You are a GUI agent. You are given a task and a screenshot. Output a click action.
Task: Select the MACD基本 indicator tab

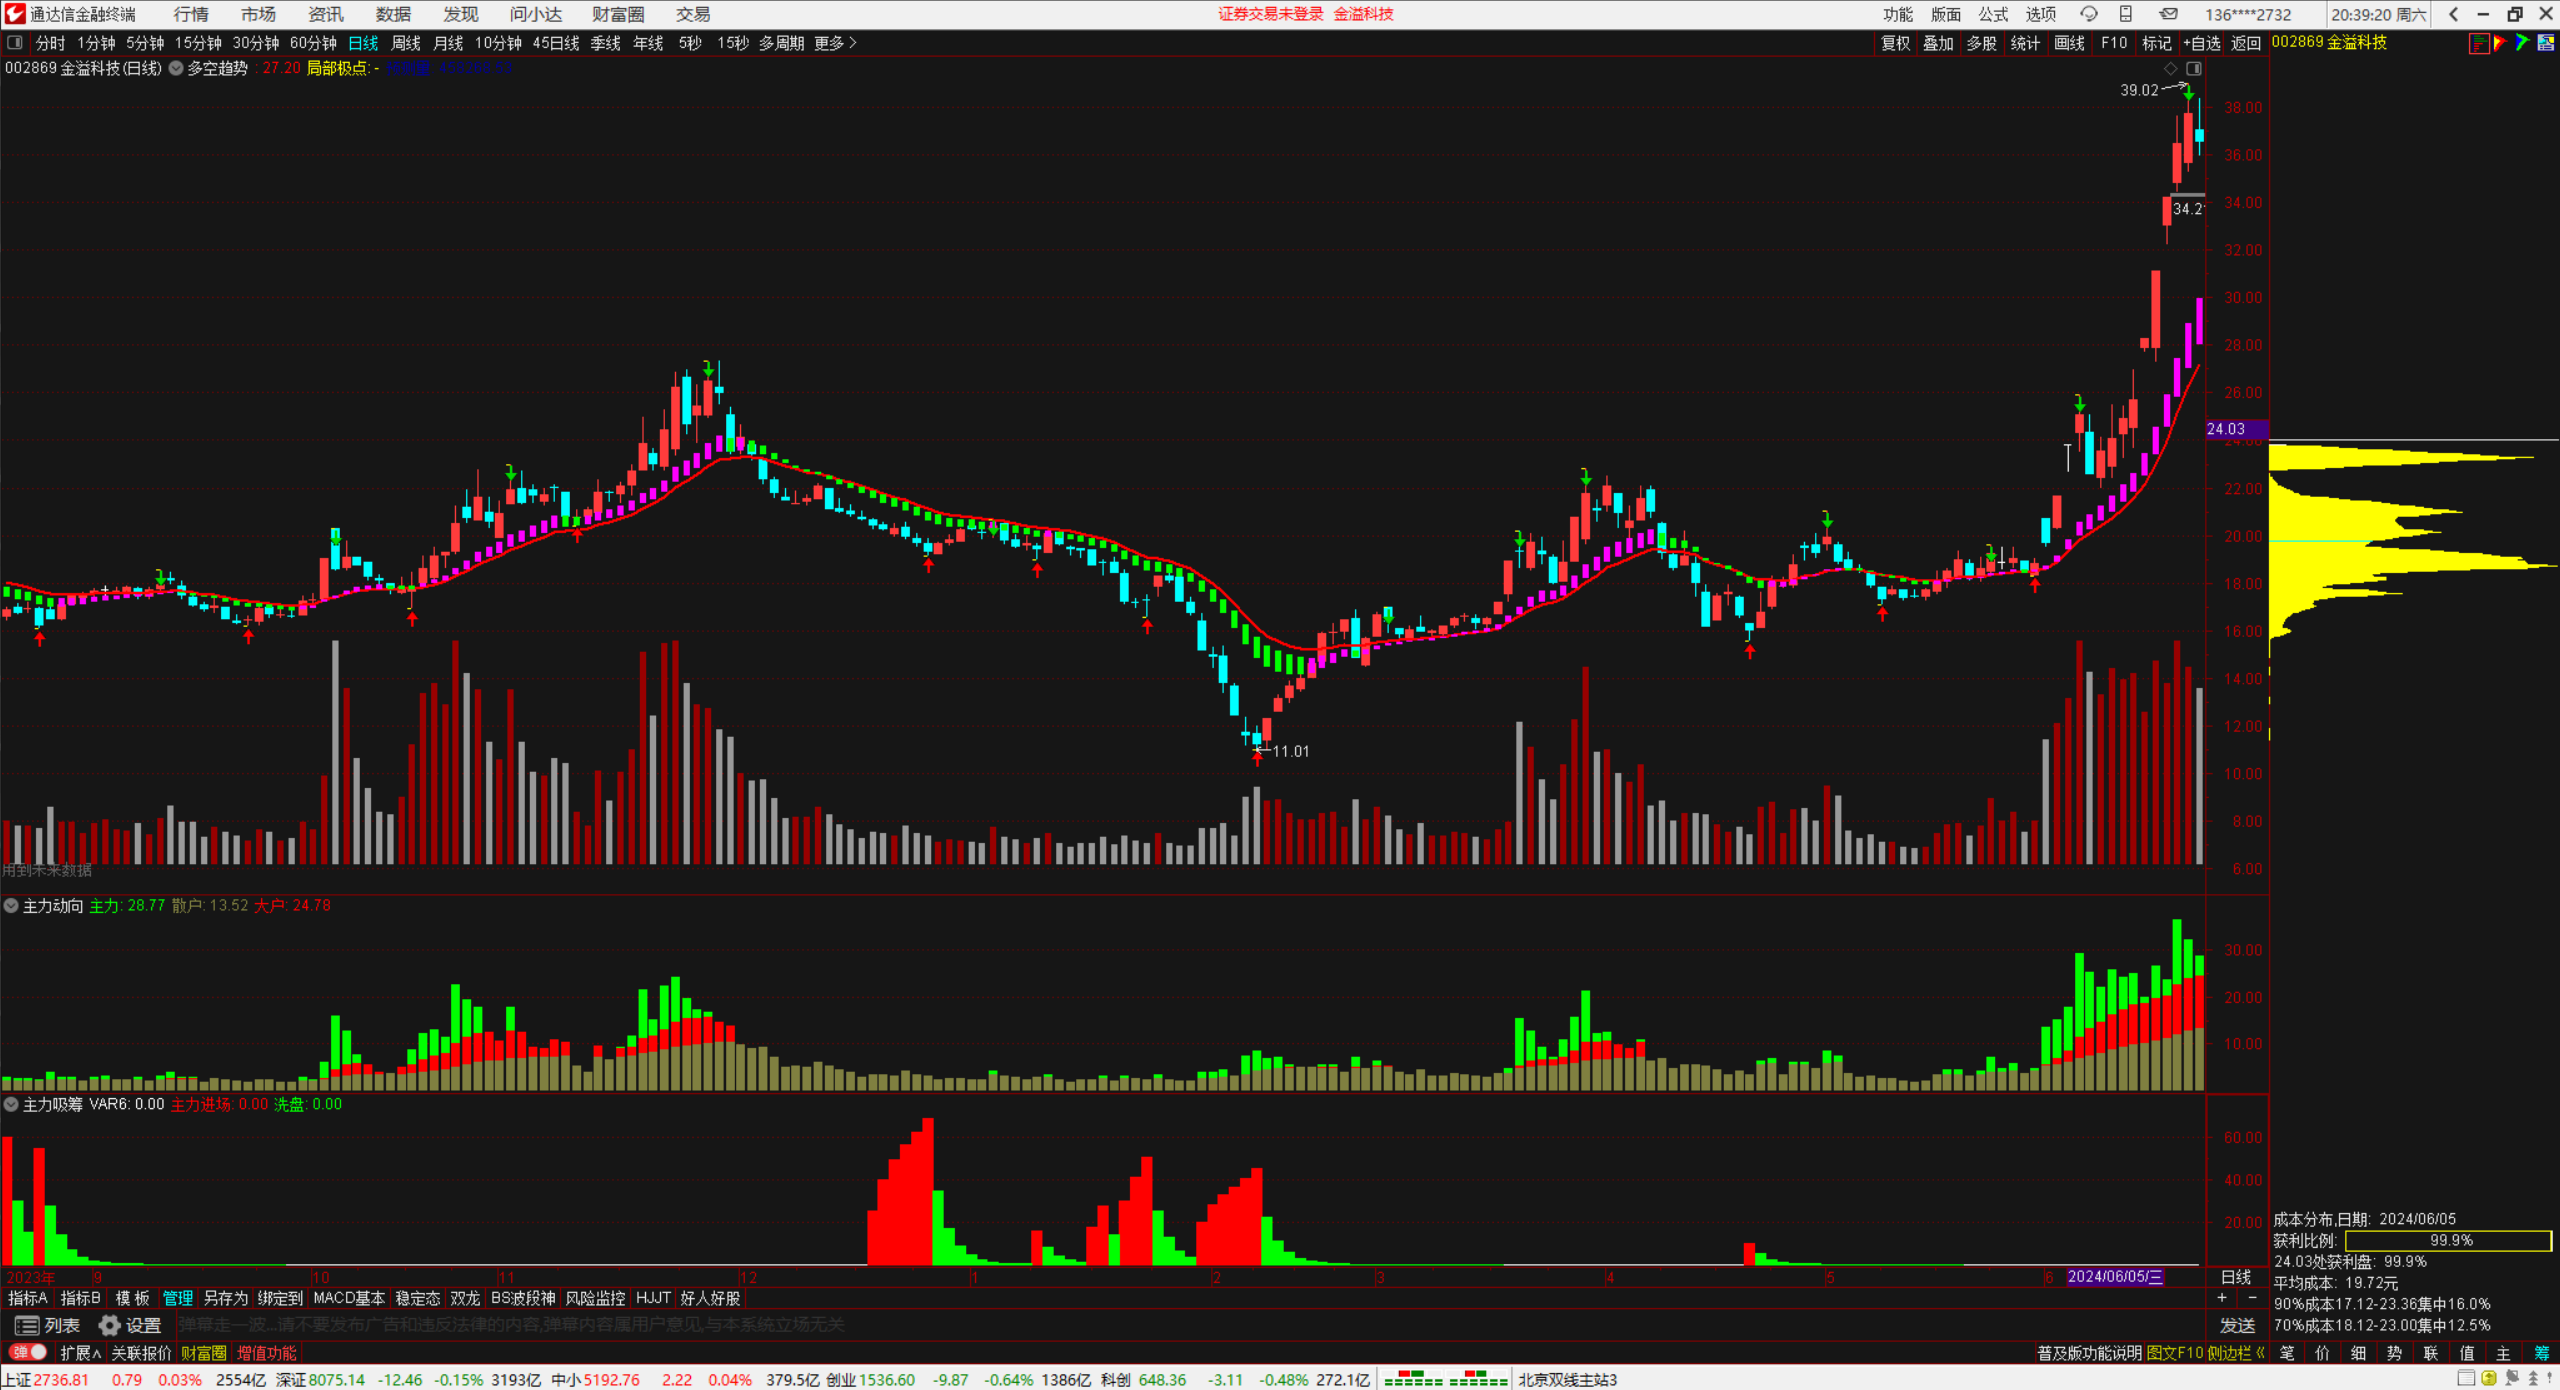click(x=349, y=1298)
